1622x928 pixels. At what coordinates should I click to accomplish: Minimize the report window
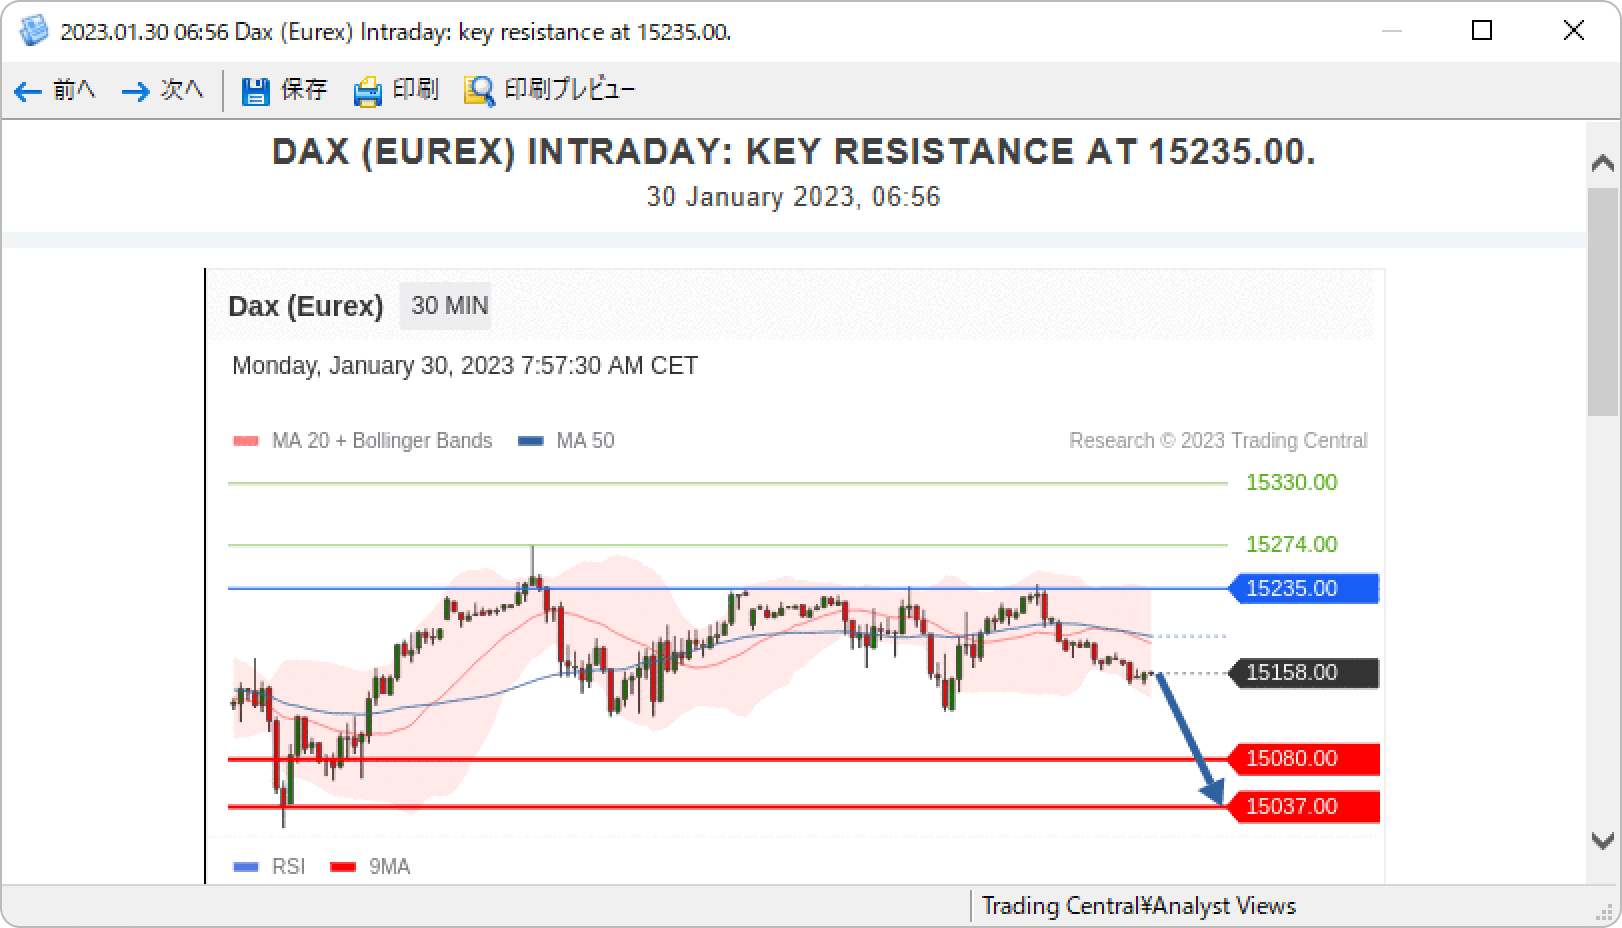[1391, 31]
